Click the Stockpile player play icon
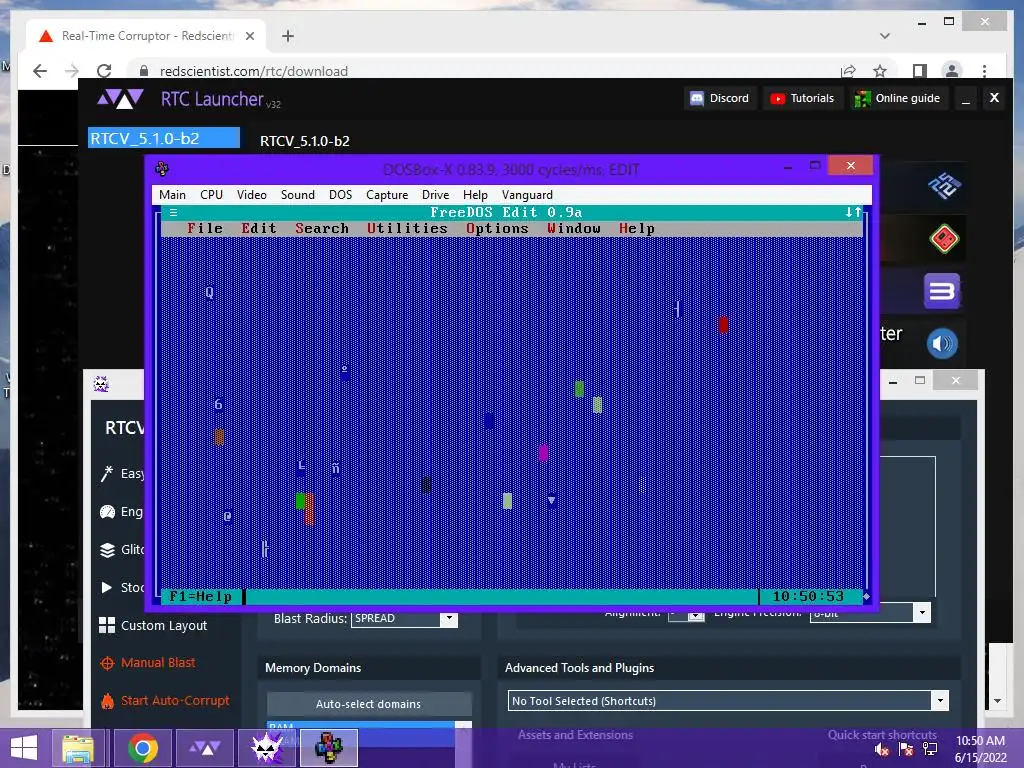Viewport: 1024px width, 768px height. click(106, 588)
